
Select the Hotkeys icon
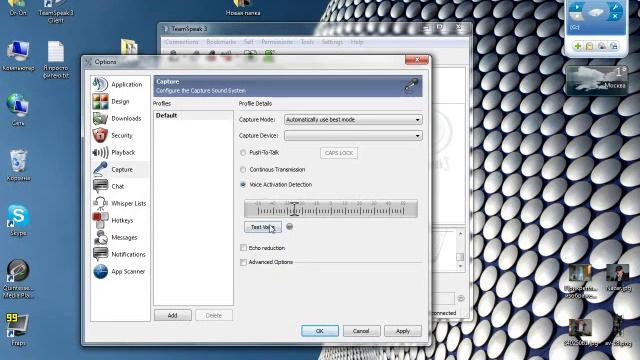[x=100, y=220]
